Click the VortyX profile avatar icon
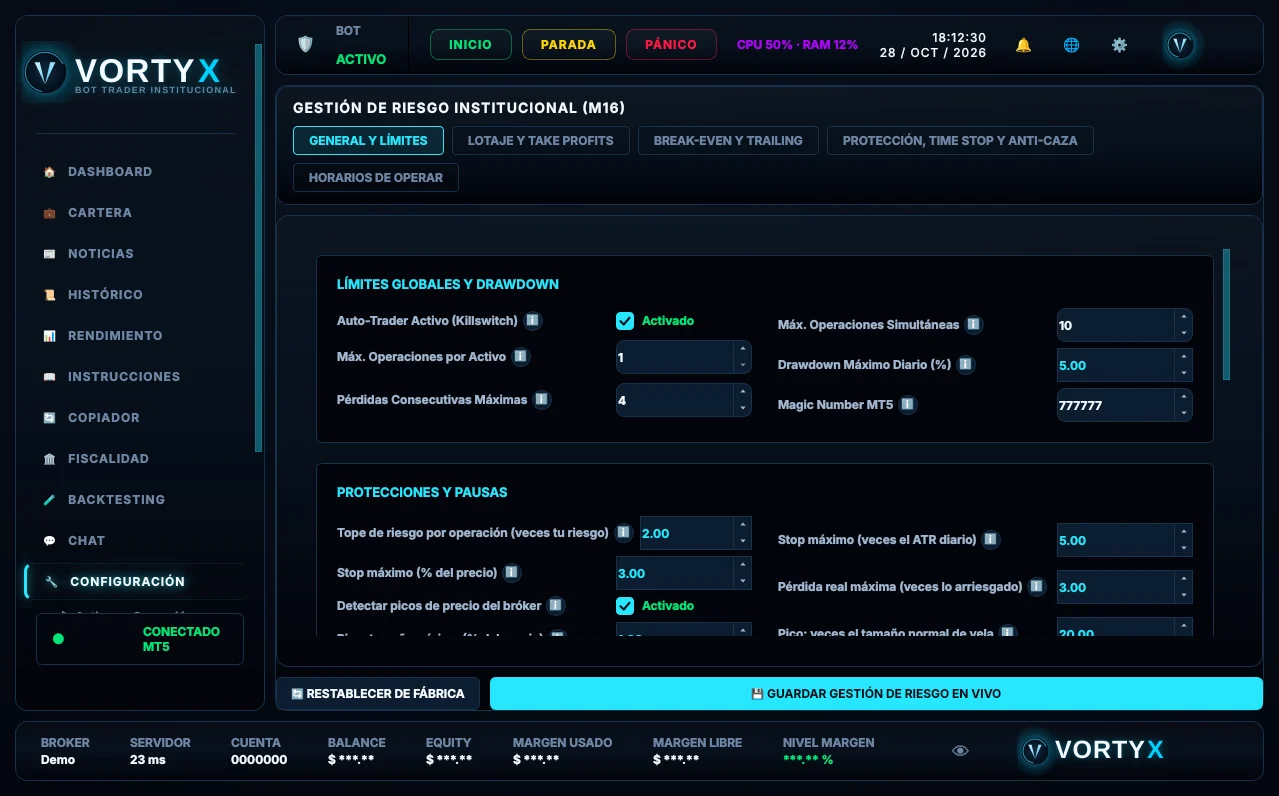The image size is (1279, 796). (x=1180, y=45)
